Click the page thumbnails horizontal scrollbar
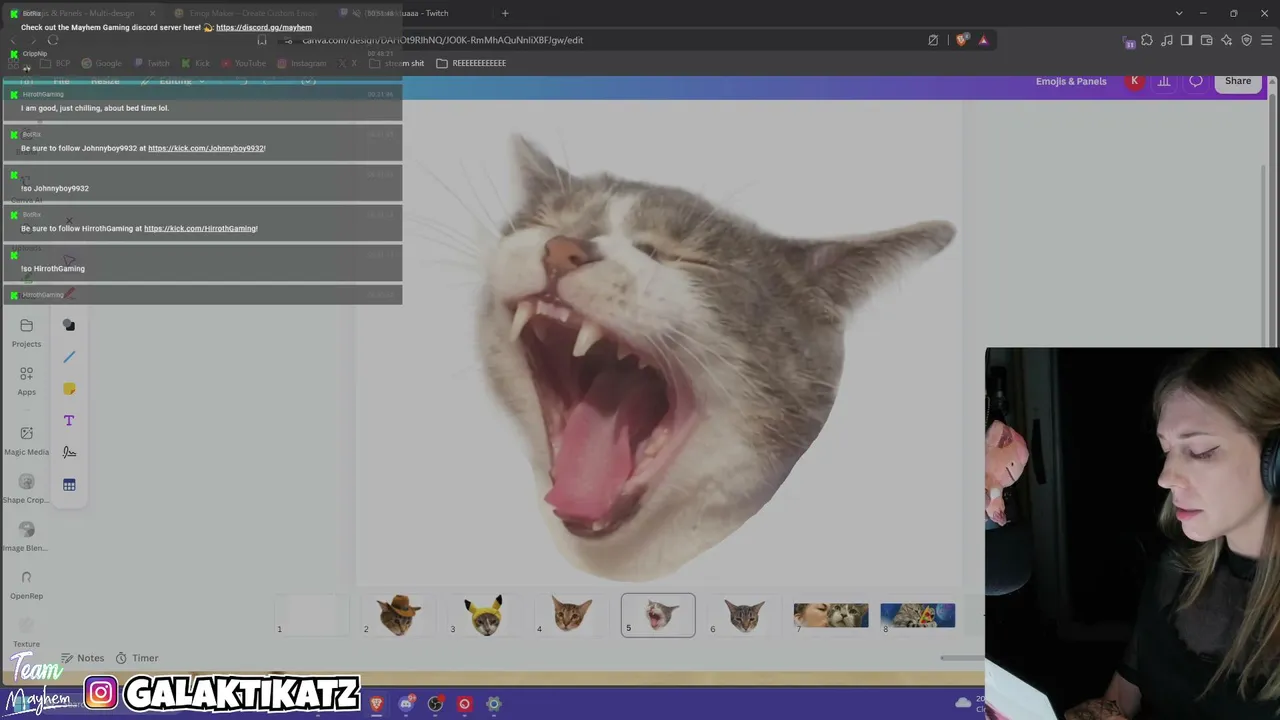Screen dimensions: 1280x720 click(x=962, y=658)
